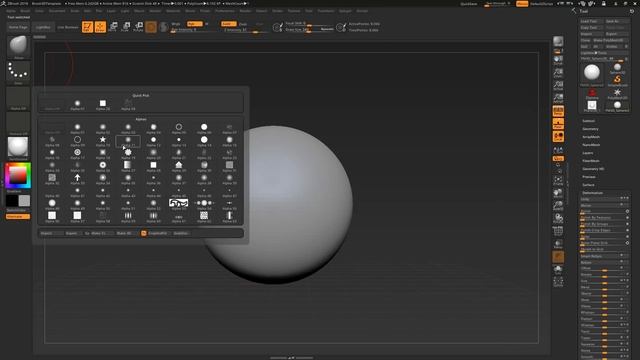The image size is (640, 360).
Task: Toggle the Floor grid button
Action: 558,124
